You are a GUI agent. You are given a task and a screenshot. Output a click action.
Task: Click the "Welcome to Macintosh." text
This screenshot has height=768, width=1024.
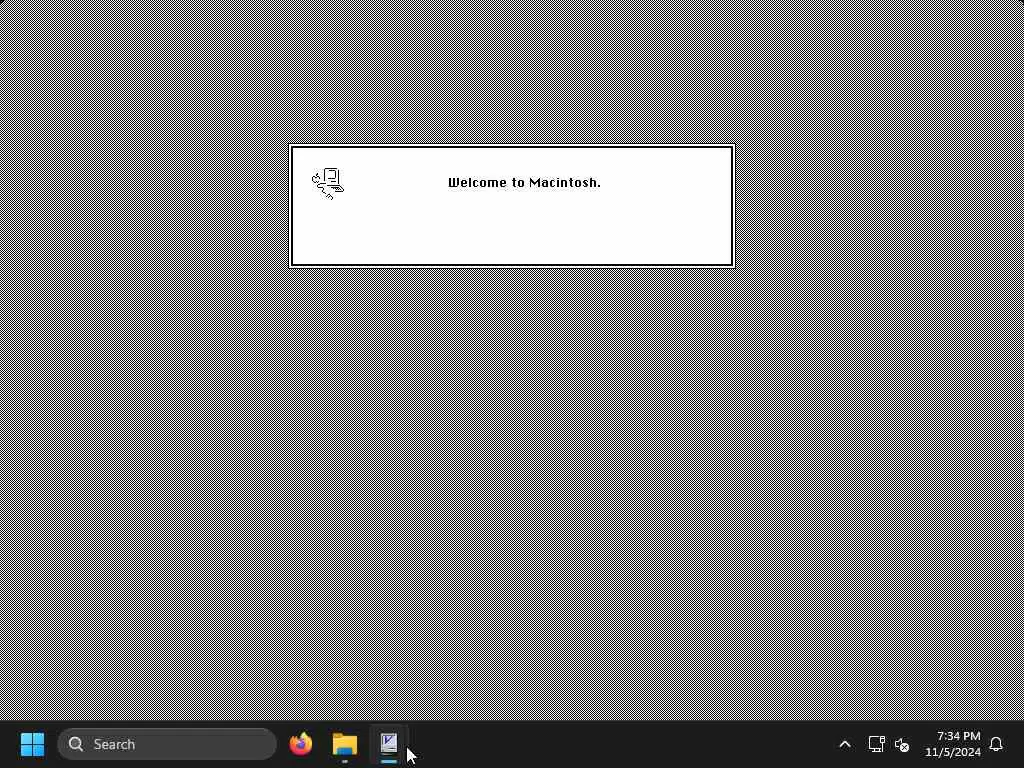pyautogui.click(x=524, y=183)
